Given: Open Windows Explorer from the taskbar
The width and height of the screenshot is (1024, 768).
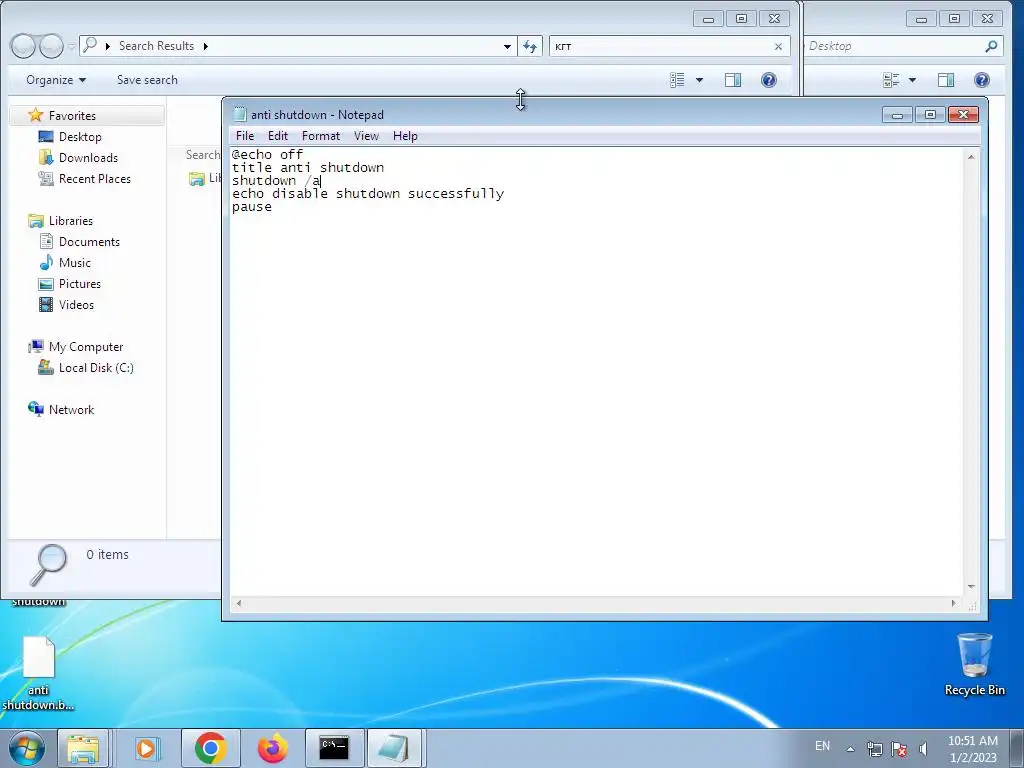Looking at the screenshot, I should tap(83, 748).
